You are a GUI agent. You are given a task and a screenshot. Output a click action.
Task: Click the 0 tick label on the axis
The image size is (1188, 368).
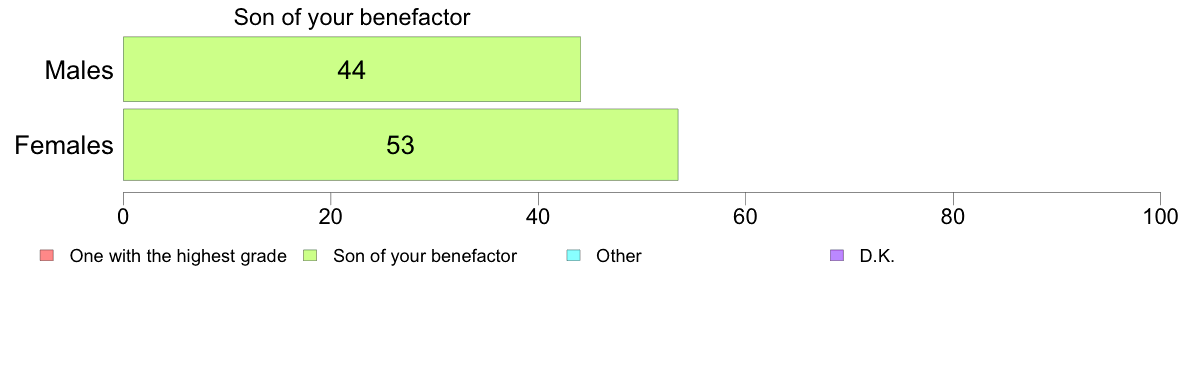(123, 216)
